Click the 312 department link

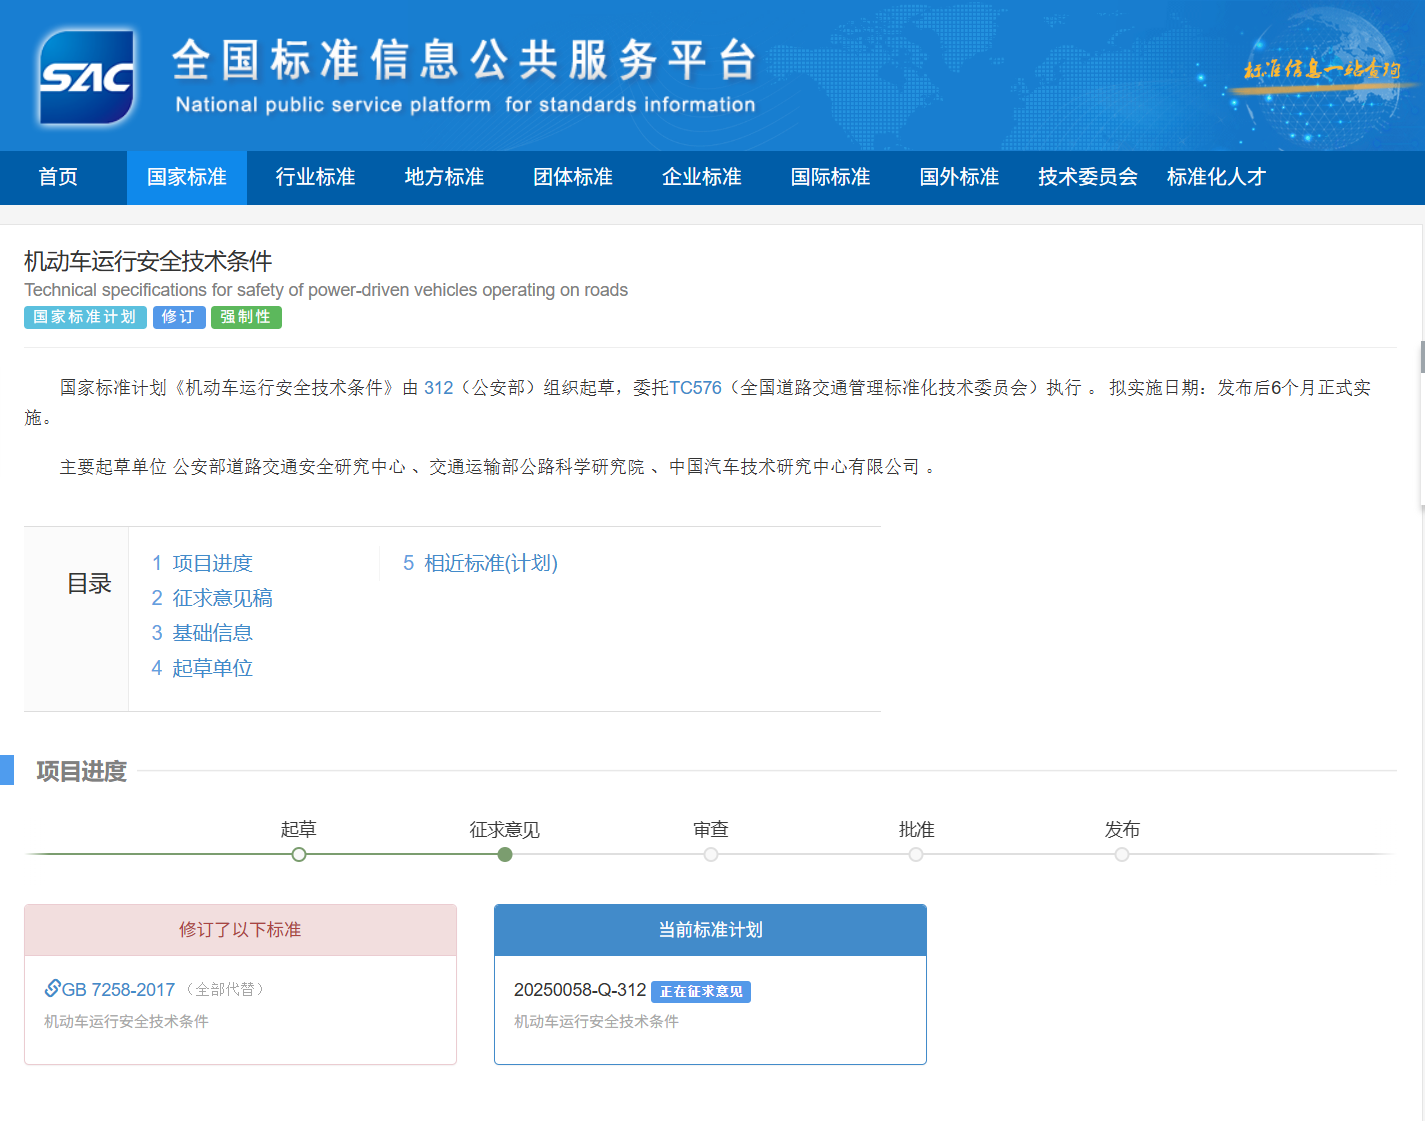438,388
